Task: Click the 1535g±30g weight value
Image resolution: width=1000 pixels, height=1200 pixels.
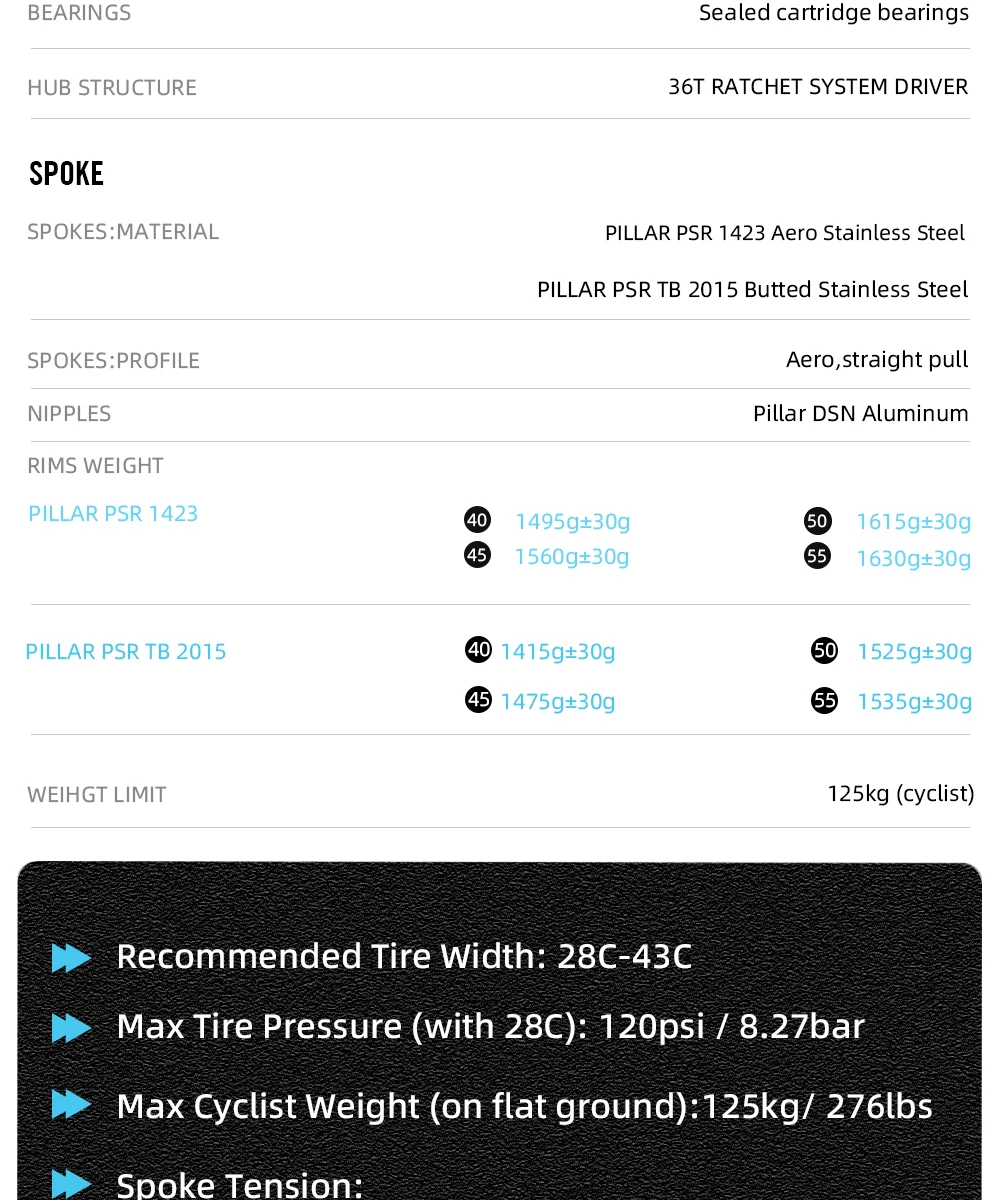Action: tap(914, 701)
